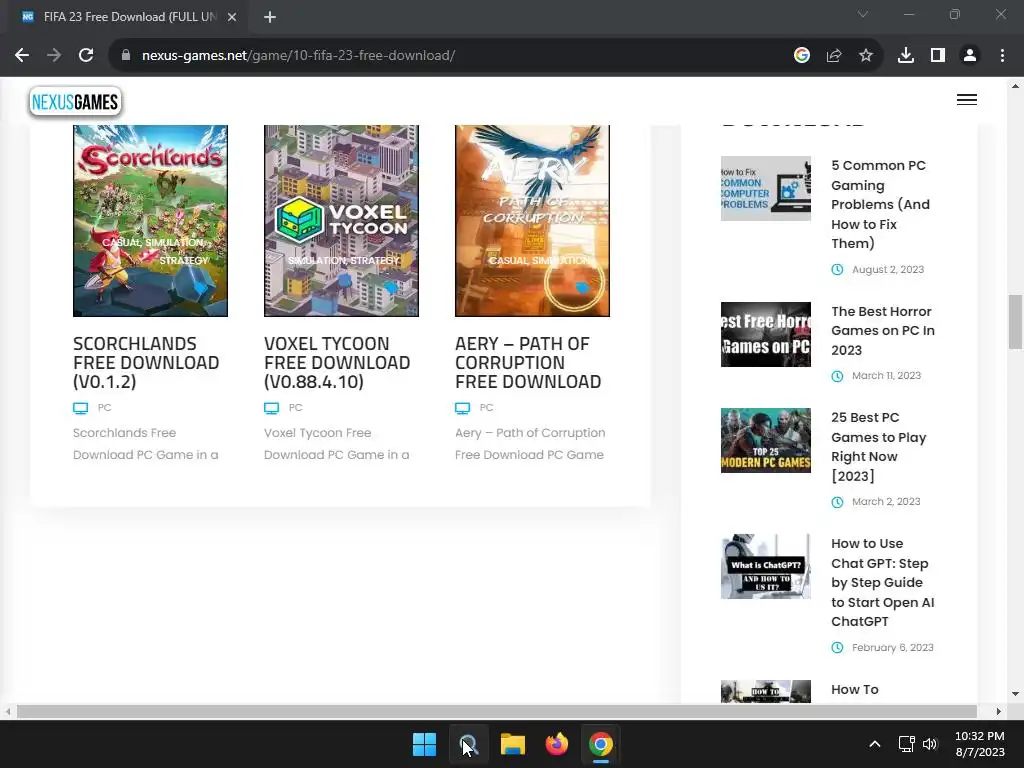Screen dimensions: 1024x768
Task: Open Top 25 Modern PC Games thumbnail
Action: (x=766, y=440)
